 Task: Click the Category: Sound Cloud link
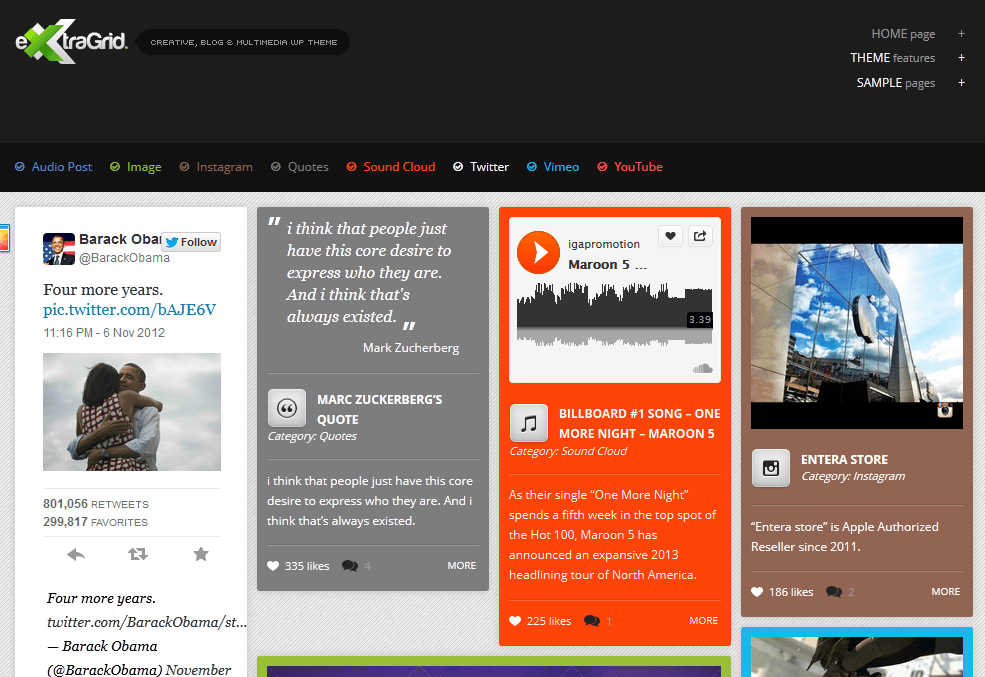(x=568, y=452)
